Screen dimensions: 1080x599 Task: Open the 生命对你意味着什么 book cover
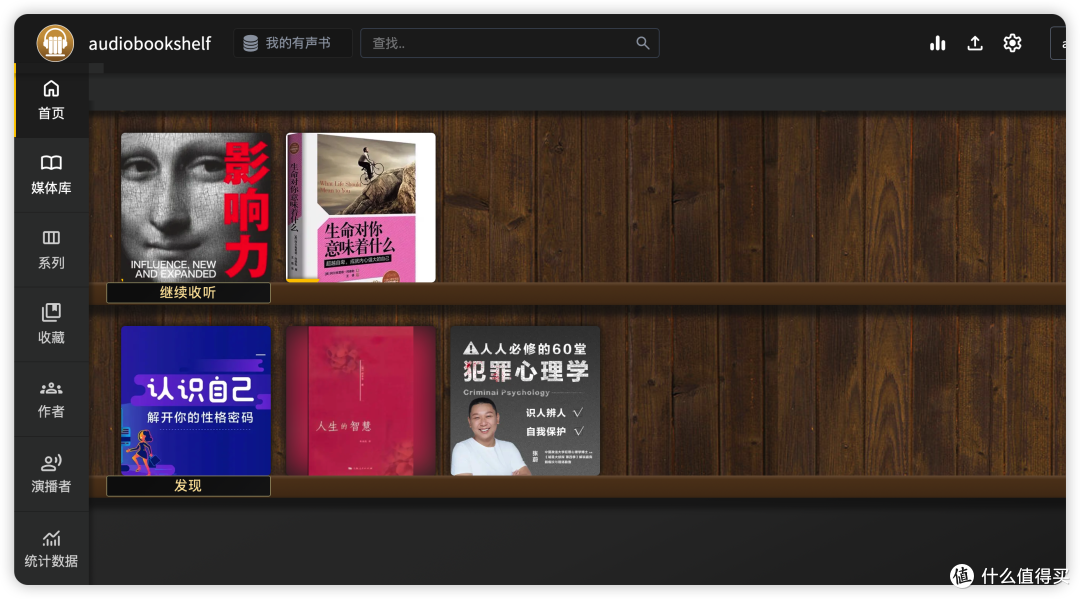point(361,207)
